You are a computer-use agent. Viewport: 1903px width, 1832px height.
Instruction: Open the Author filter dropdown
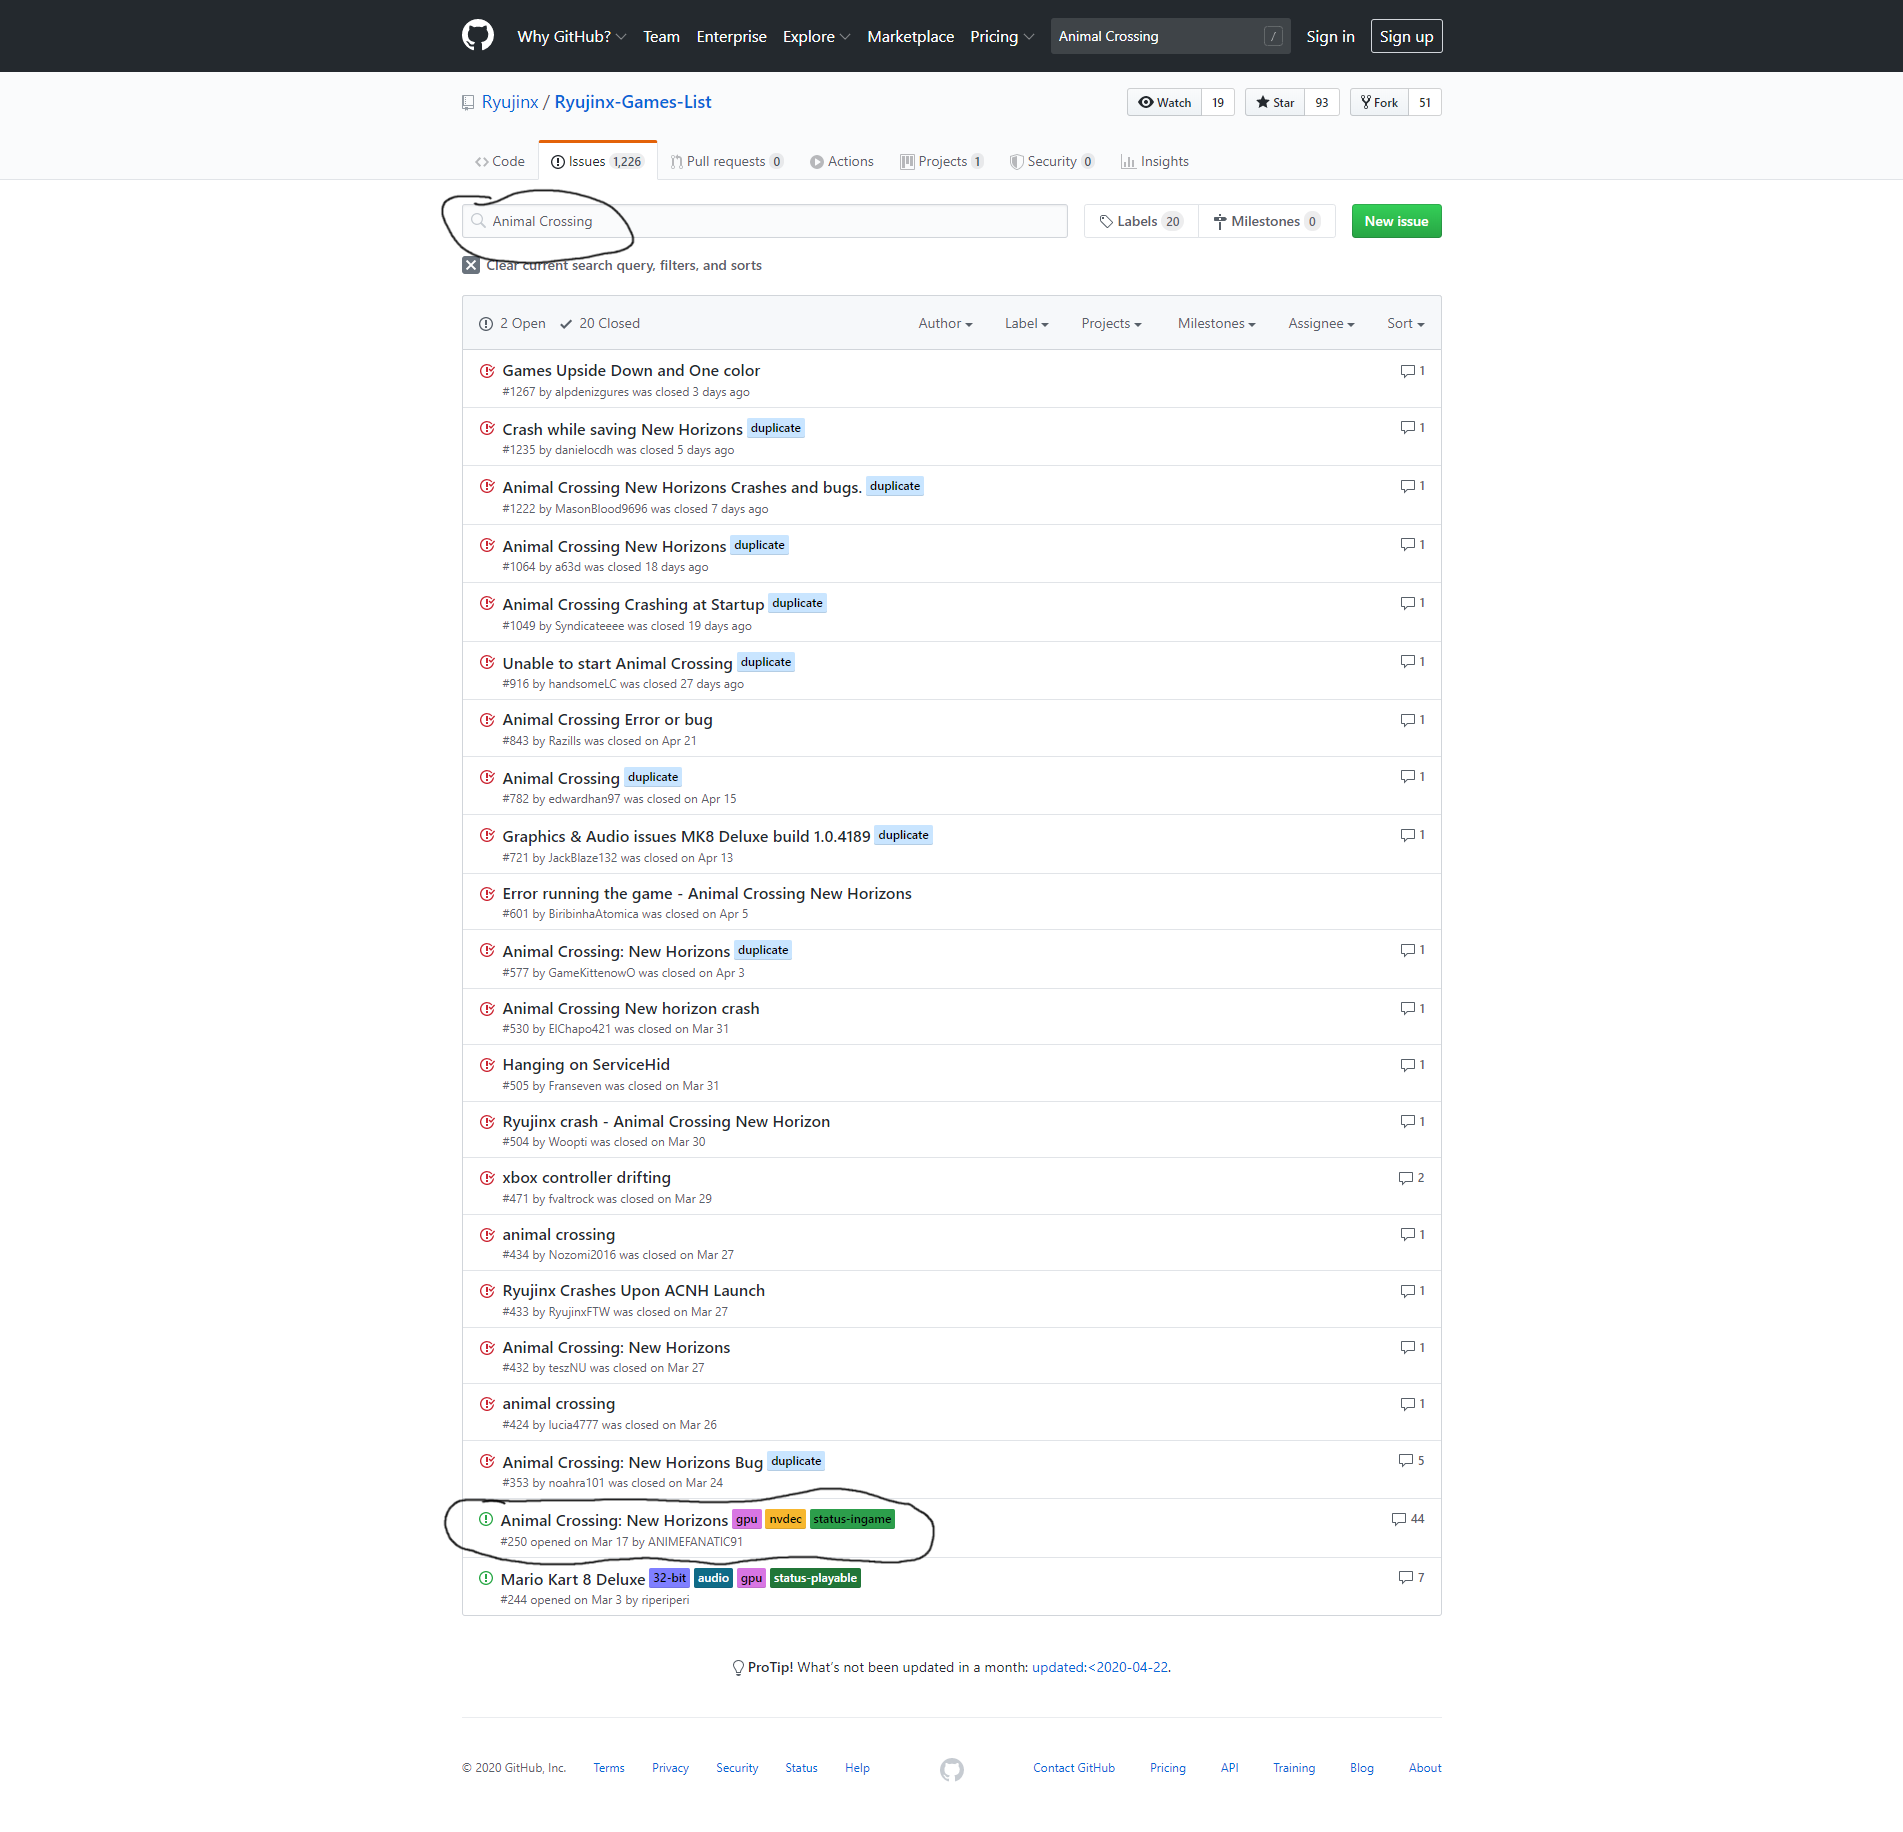coord(945,323)
